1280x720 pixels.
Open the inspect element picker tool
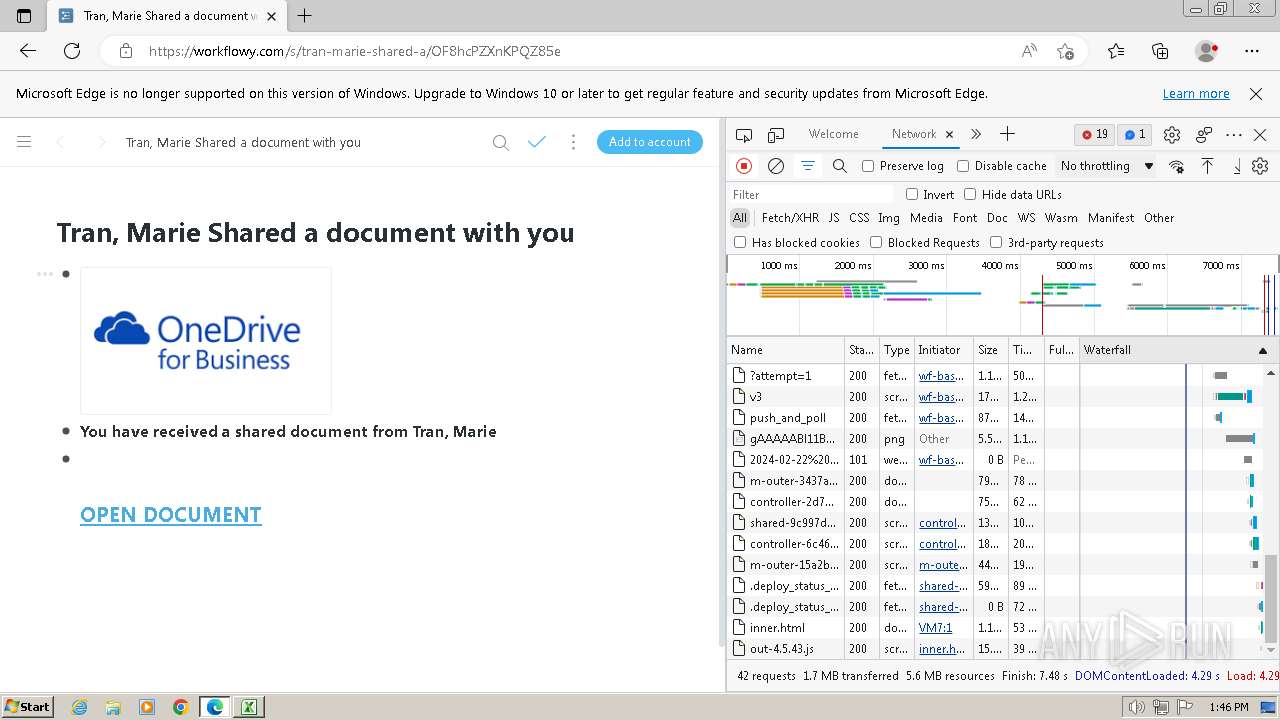click(x=743, y=135)
